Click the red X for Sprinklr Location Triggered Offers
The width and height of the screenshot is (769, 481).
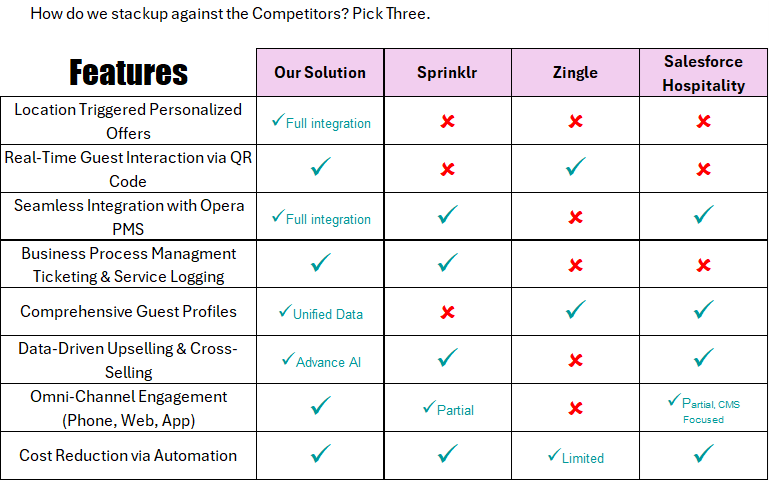[447, 121]
